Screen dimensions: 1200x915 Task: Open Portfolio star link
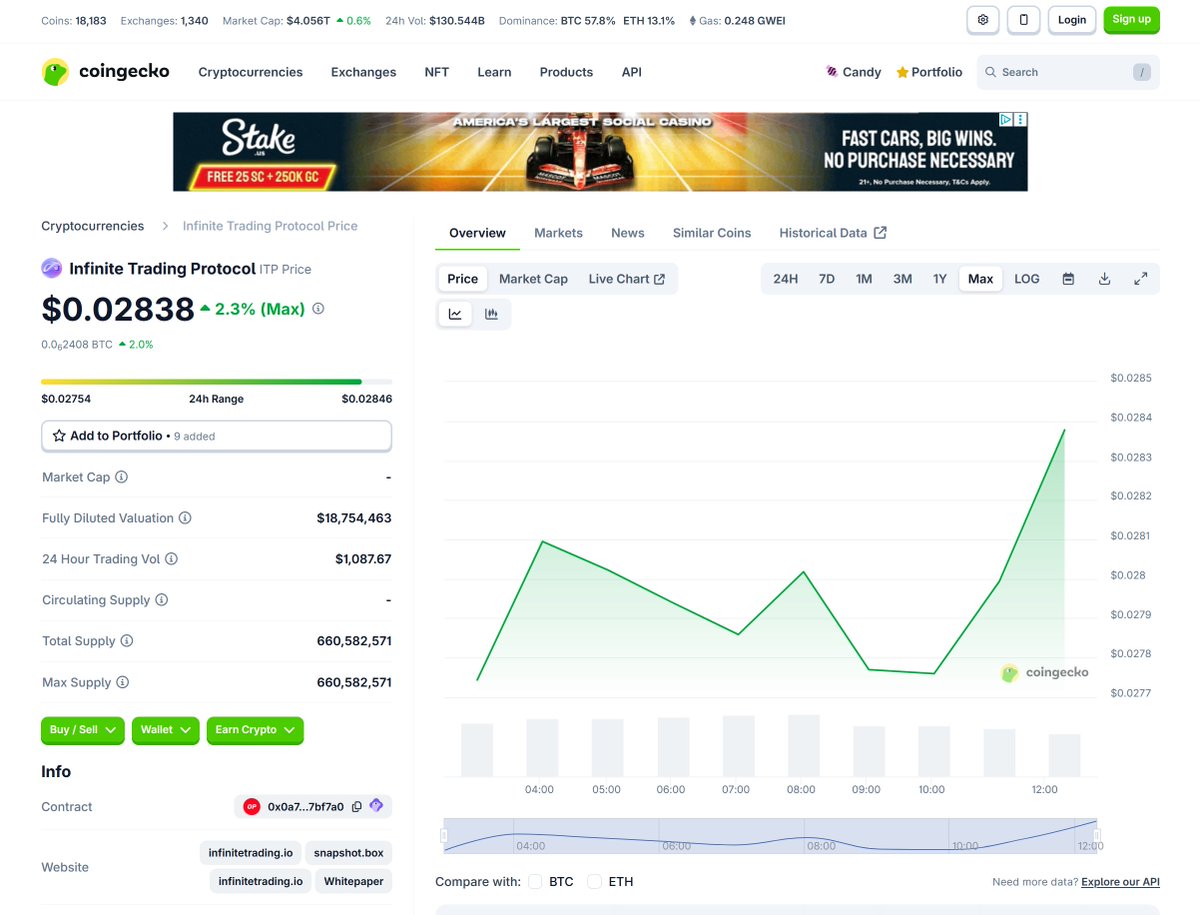coord(929,72)
